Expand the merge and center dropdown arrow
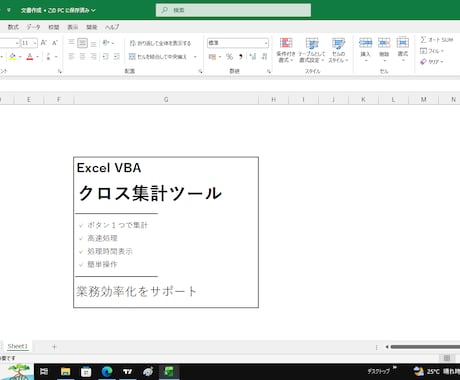Image resolution: width=460 pixels, height=380 pixels. pyautogui.click(x=195, y=57)
